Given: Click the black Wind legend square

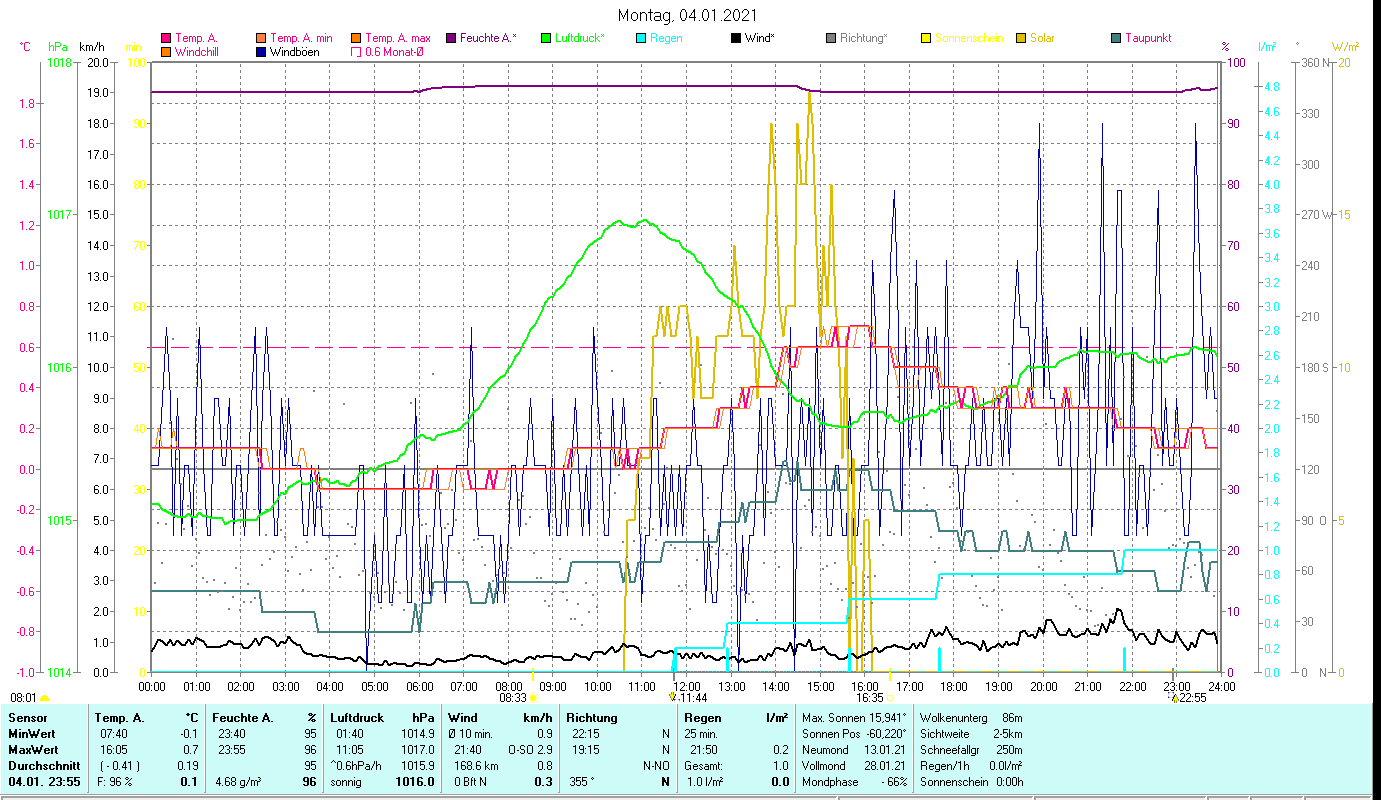Looking at the screenshot, I should [735, 38].
